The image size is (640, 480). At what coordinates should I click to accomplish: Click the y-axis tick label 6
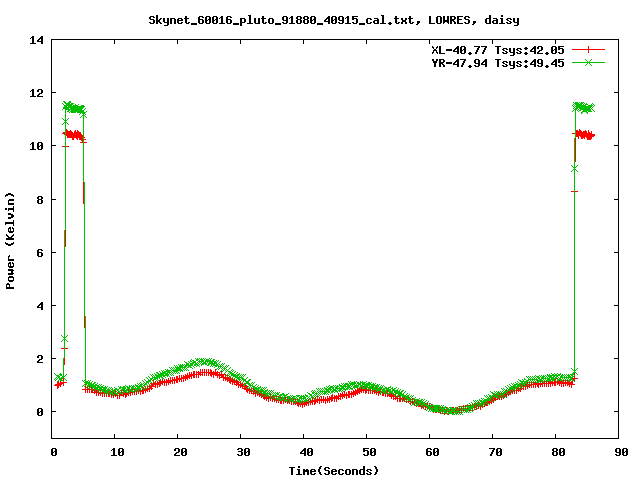[x=40, y=253]
